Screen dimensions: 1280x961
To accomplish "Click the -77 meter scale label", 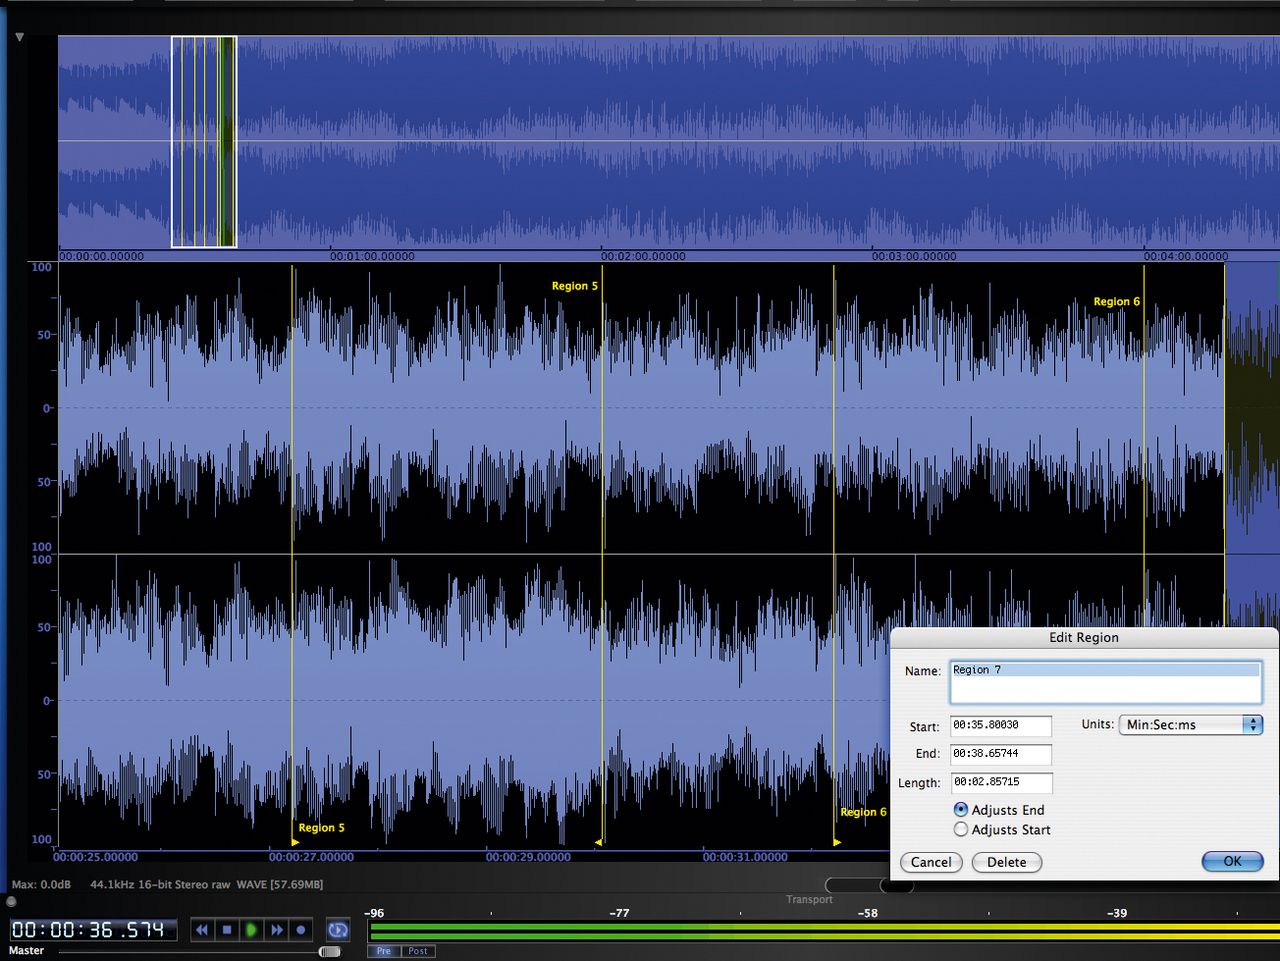I will click(x=619, y=913).
